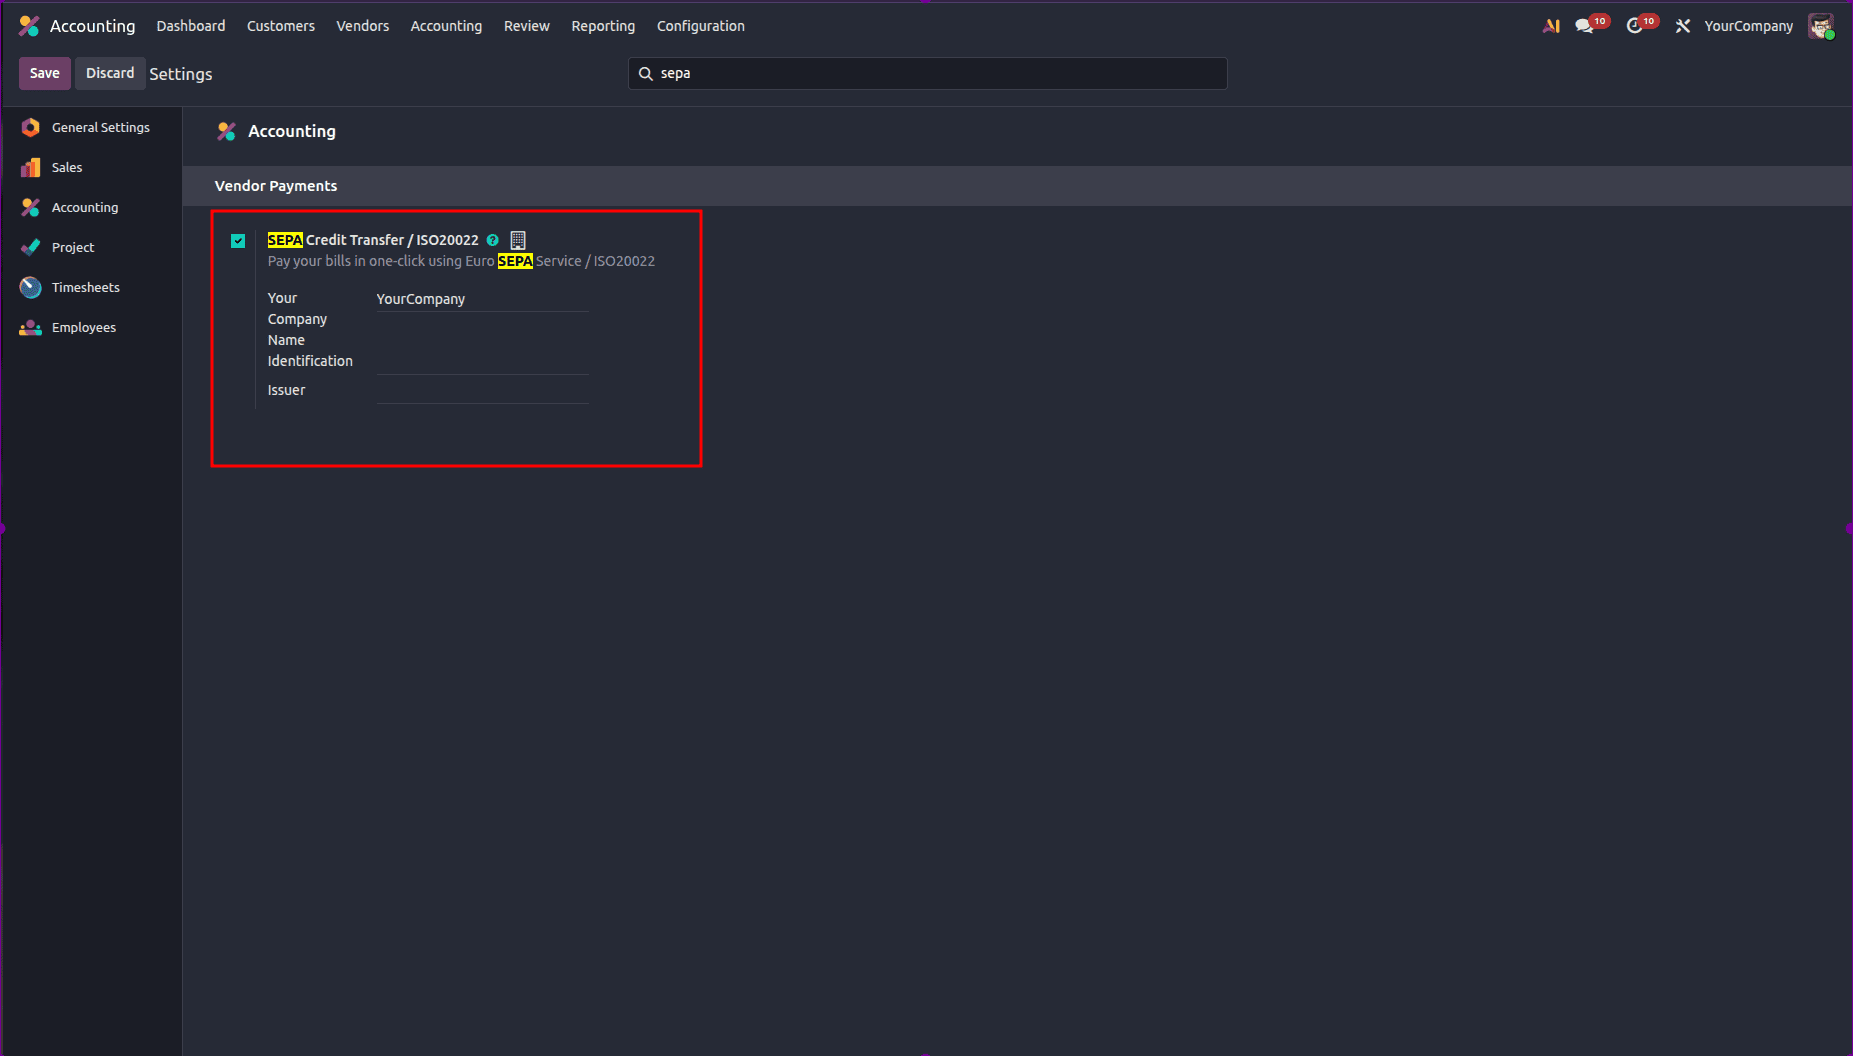Click SEPA Credit Transfer / ISO20022 label
Image resolution: width=1853 pixels, height=1056 pixels.
(x=373, y=240)
